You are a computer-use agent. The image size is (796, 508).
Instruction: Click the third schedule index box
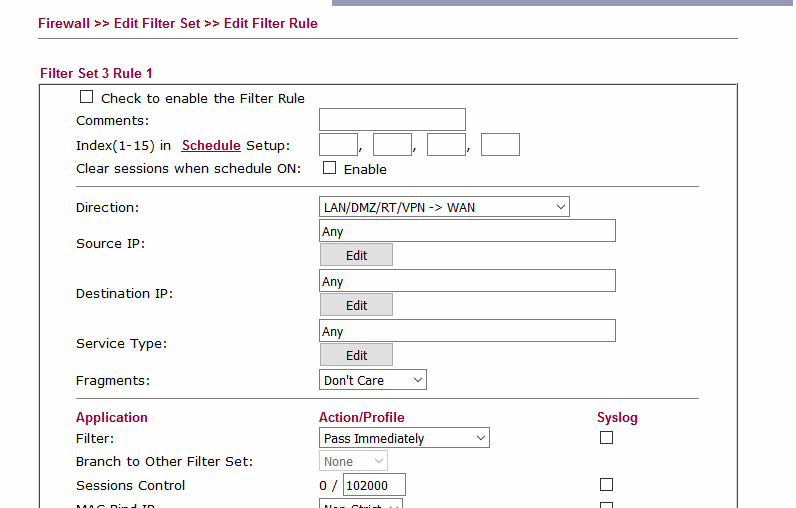point(446,145)
